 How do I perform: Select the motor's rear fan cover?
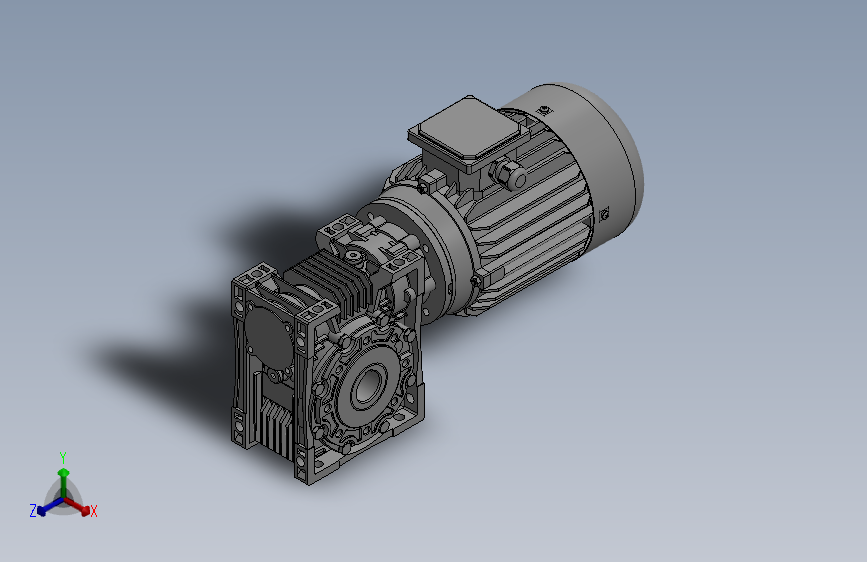(597, 160)
